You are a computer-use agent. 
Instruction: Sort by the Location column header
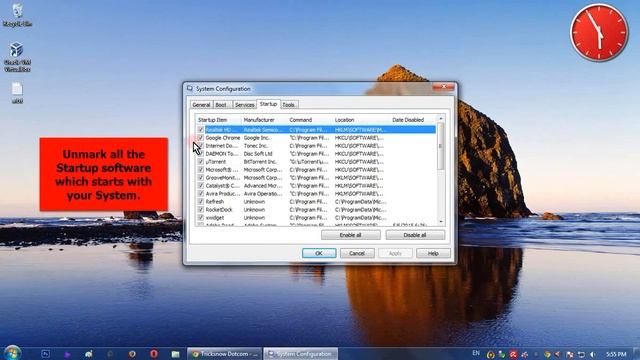pos(361,120)
